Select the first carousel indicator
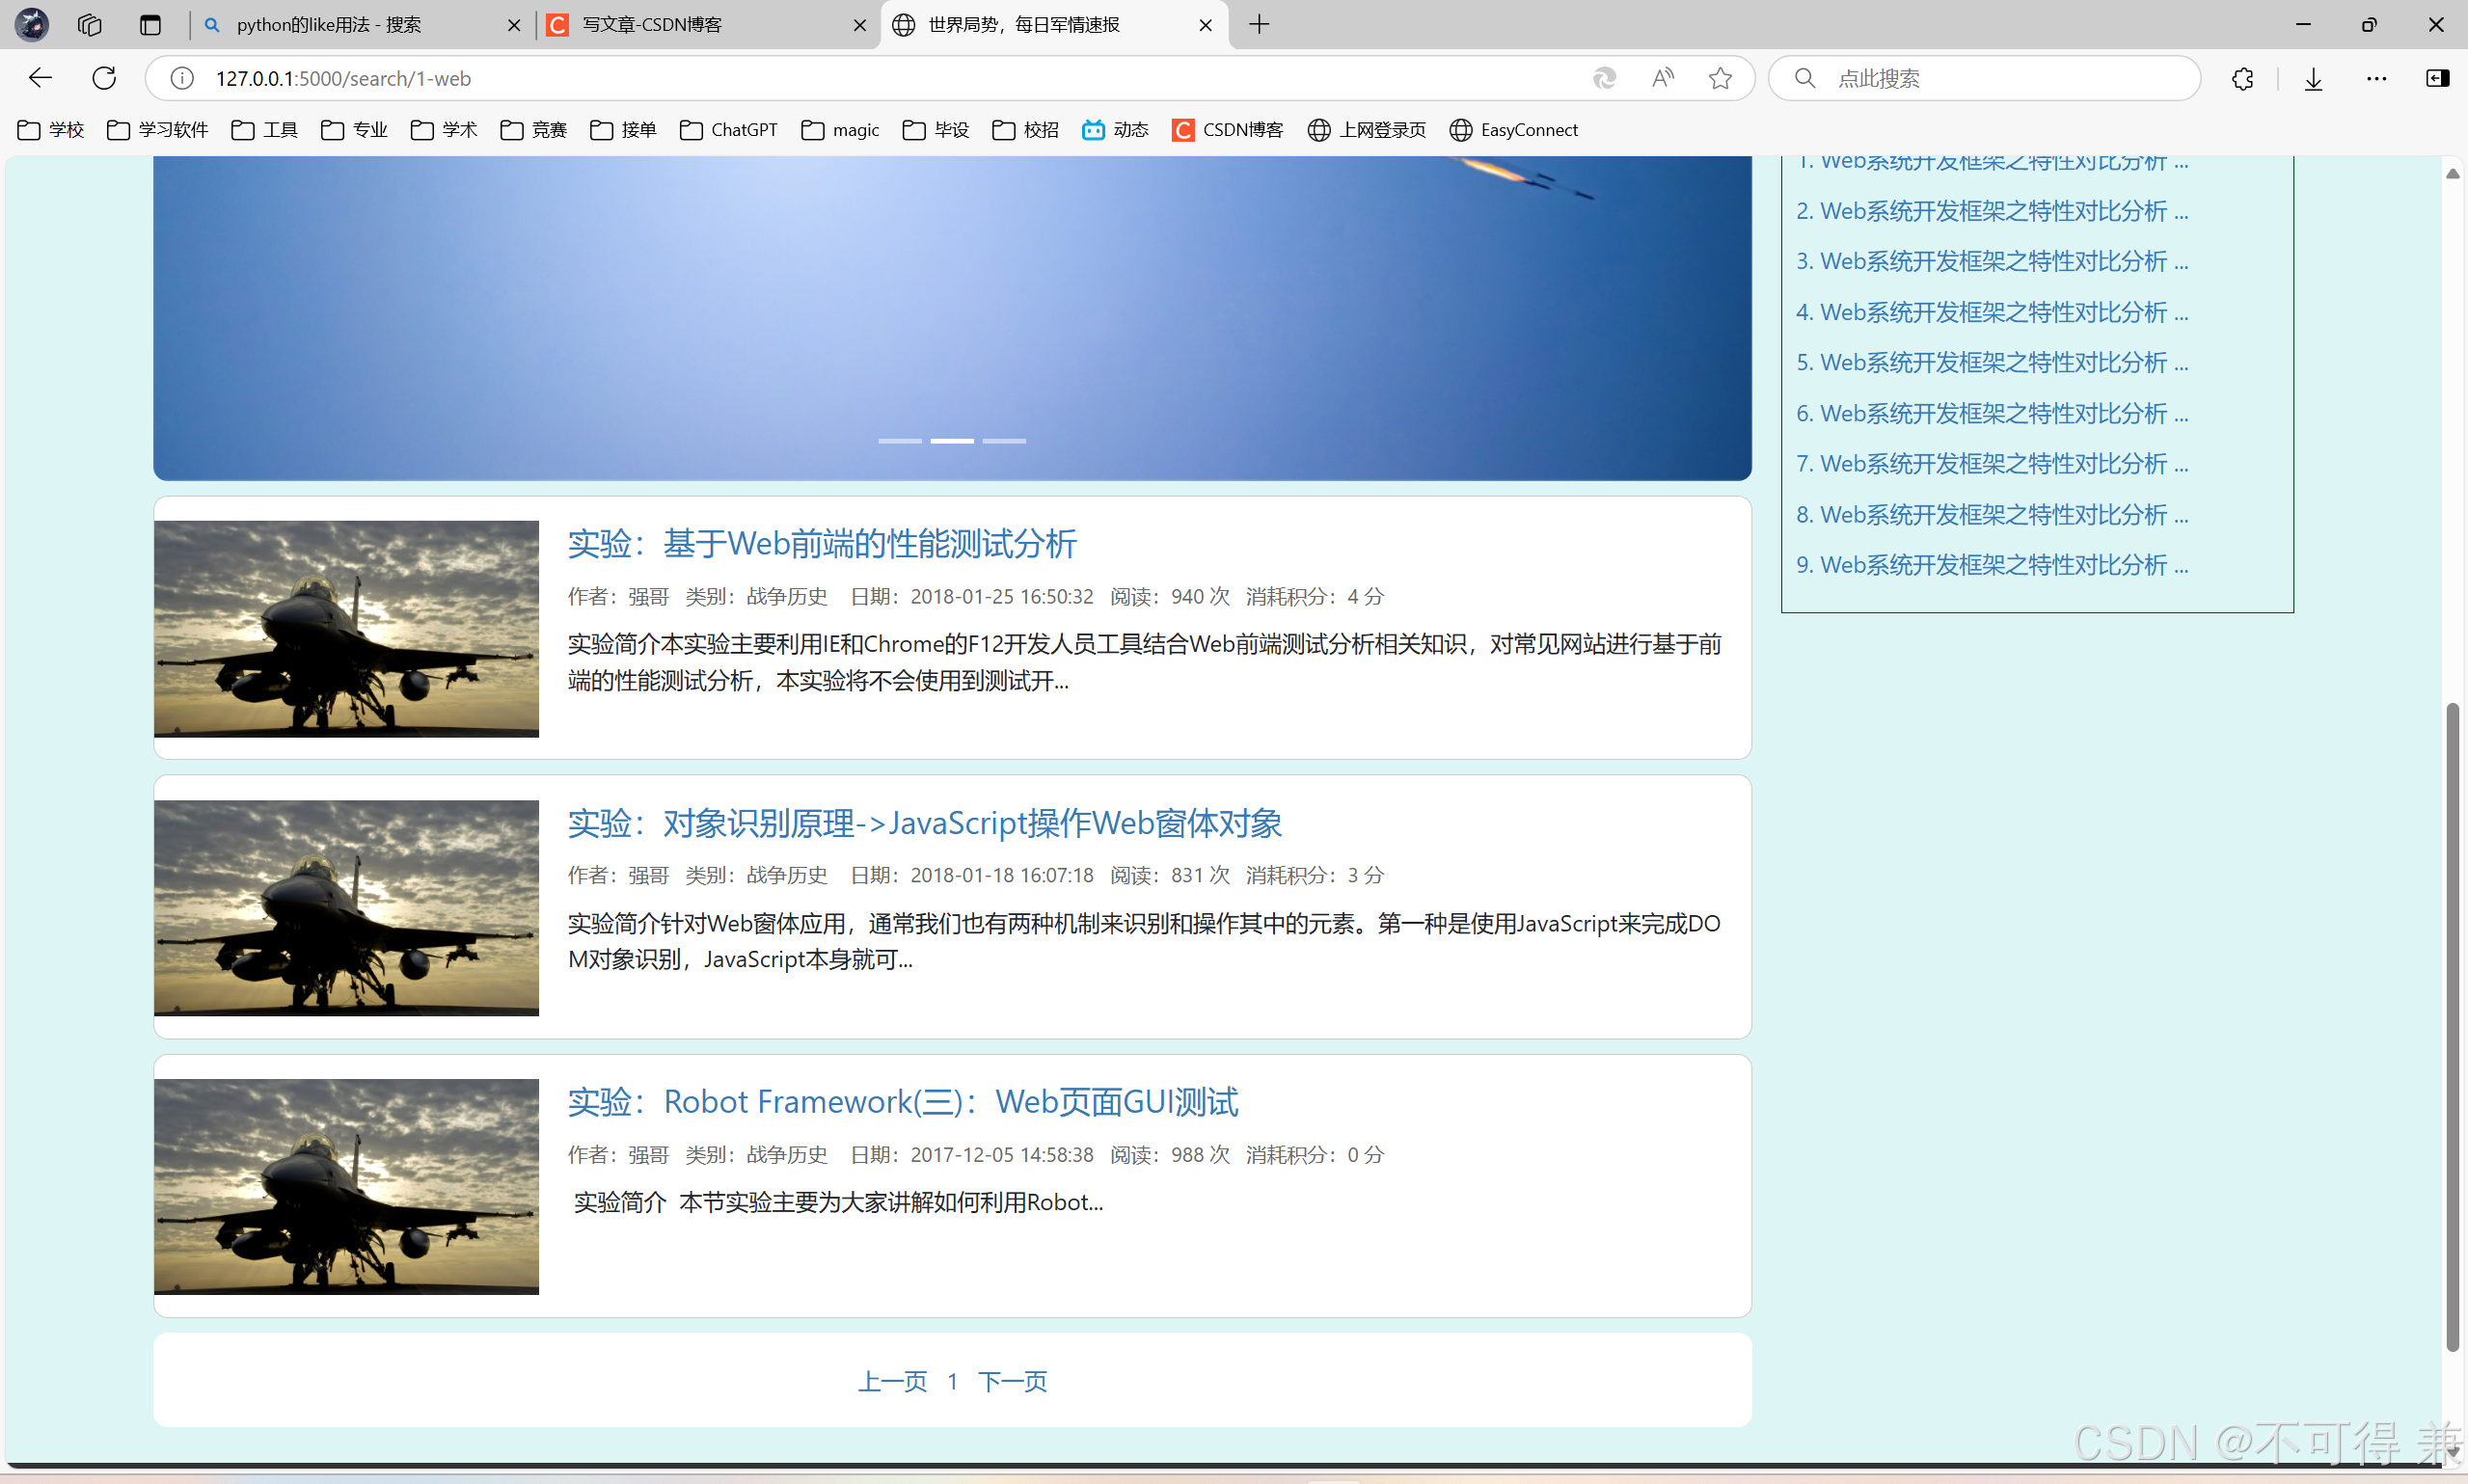 click(899, 441)
